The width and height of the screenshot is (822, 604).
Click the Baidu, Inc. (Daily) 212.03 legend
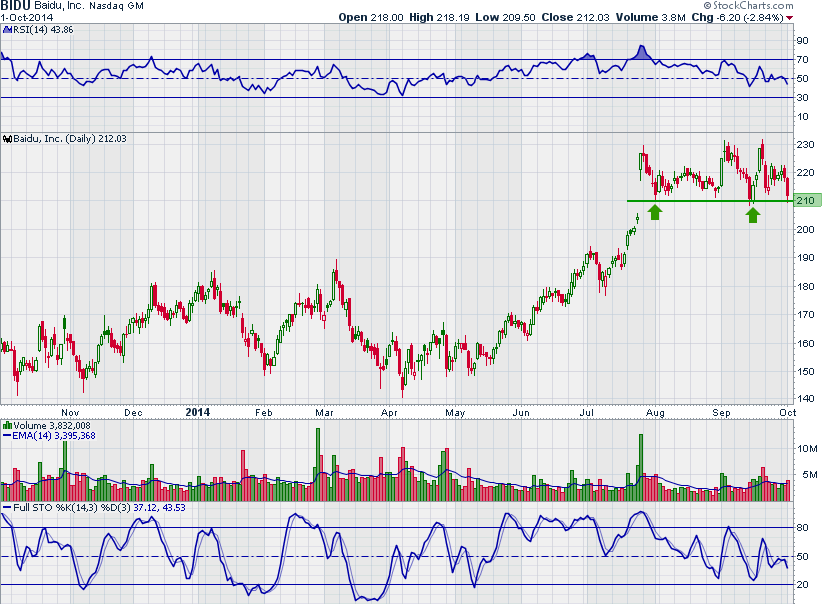tap(70, 139)
